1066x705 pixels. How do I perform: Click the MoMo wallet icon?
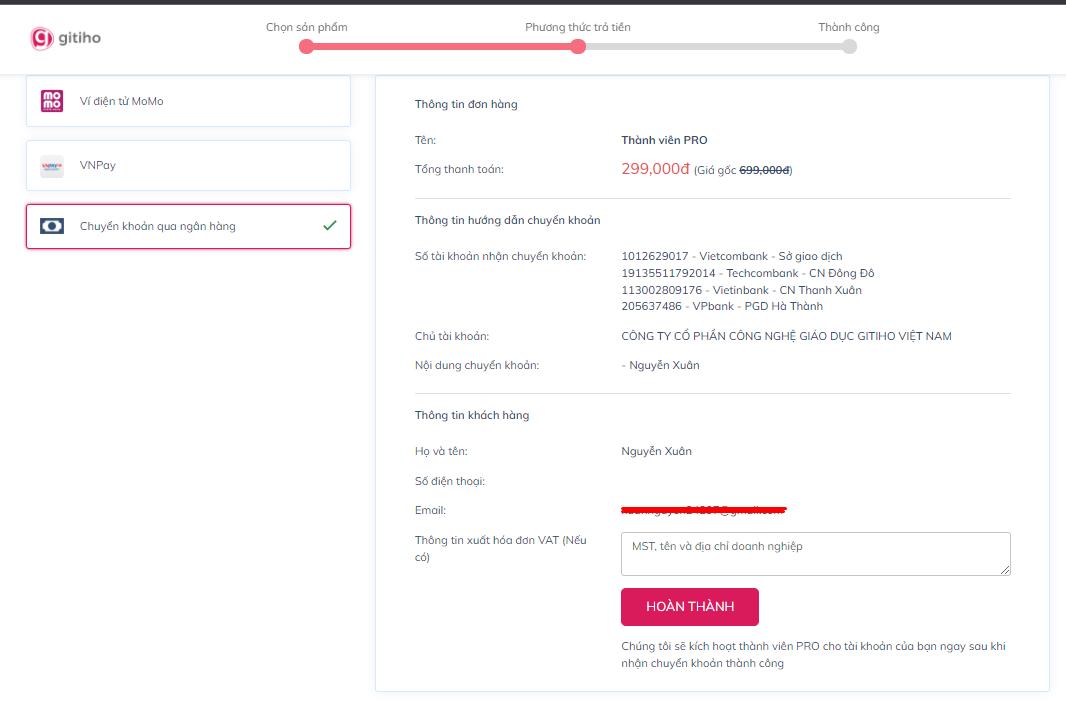(x=52, y=101)
